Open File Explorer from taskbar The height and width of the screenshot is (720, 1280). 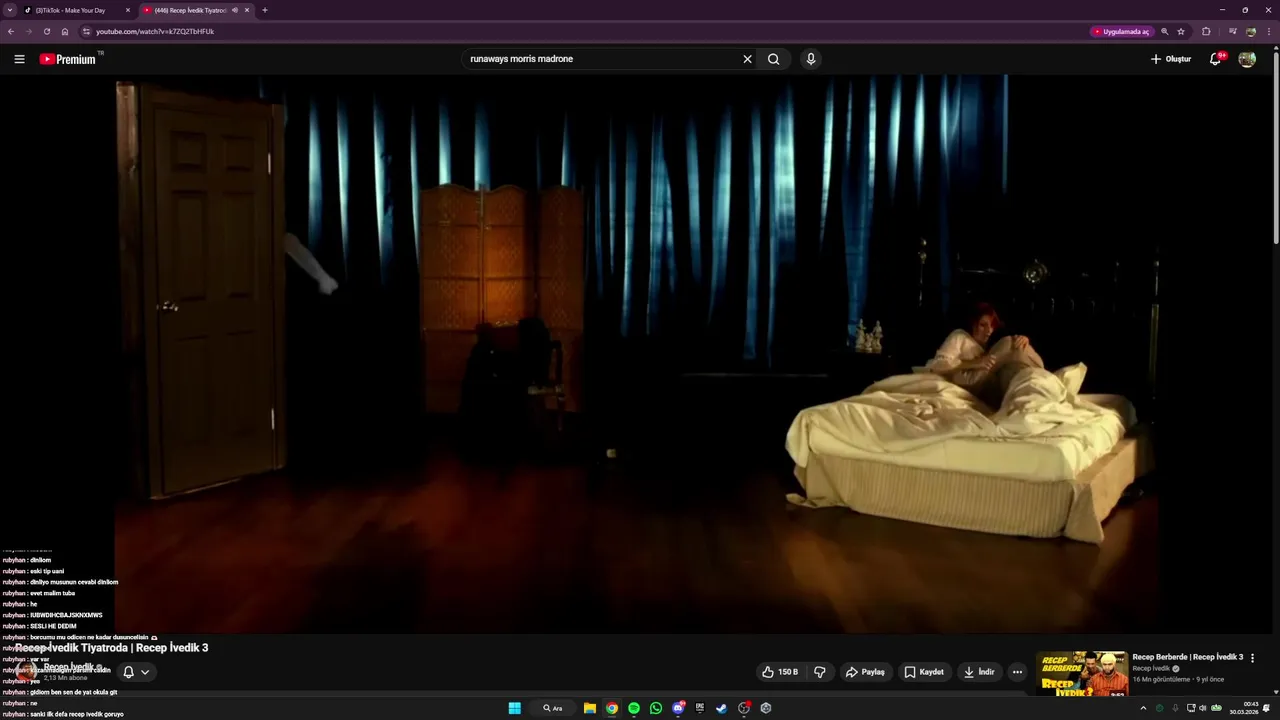[x=590, y=708]
